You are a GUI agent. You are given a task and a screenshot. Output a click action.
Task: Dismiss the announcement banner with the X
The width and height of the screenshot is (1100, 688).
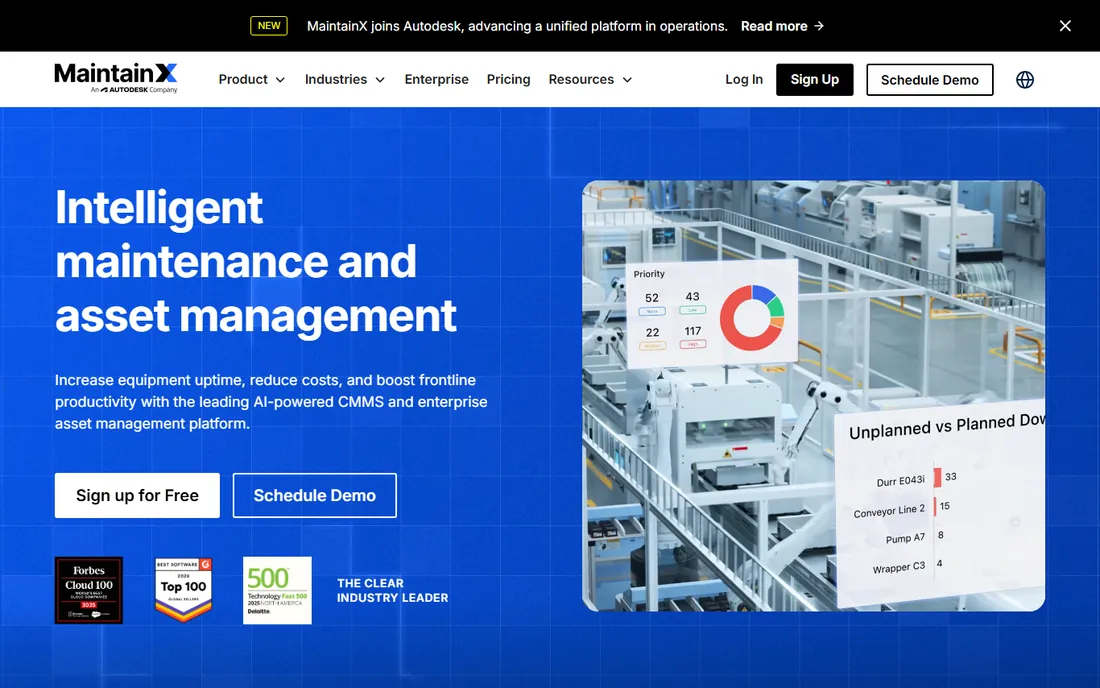pyautogui.click(x=1065, y=26)
